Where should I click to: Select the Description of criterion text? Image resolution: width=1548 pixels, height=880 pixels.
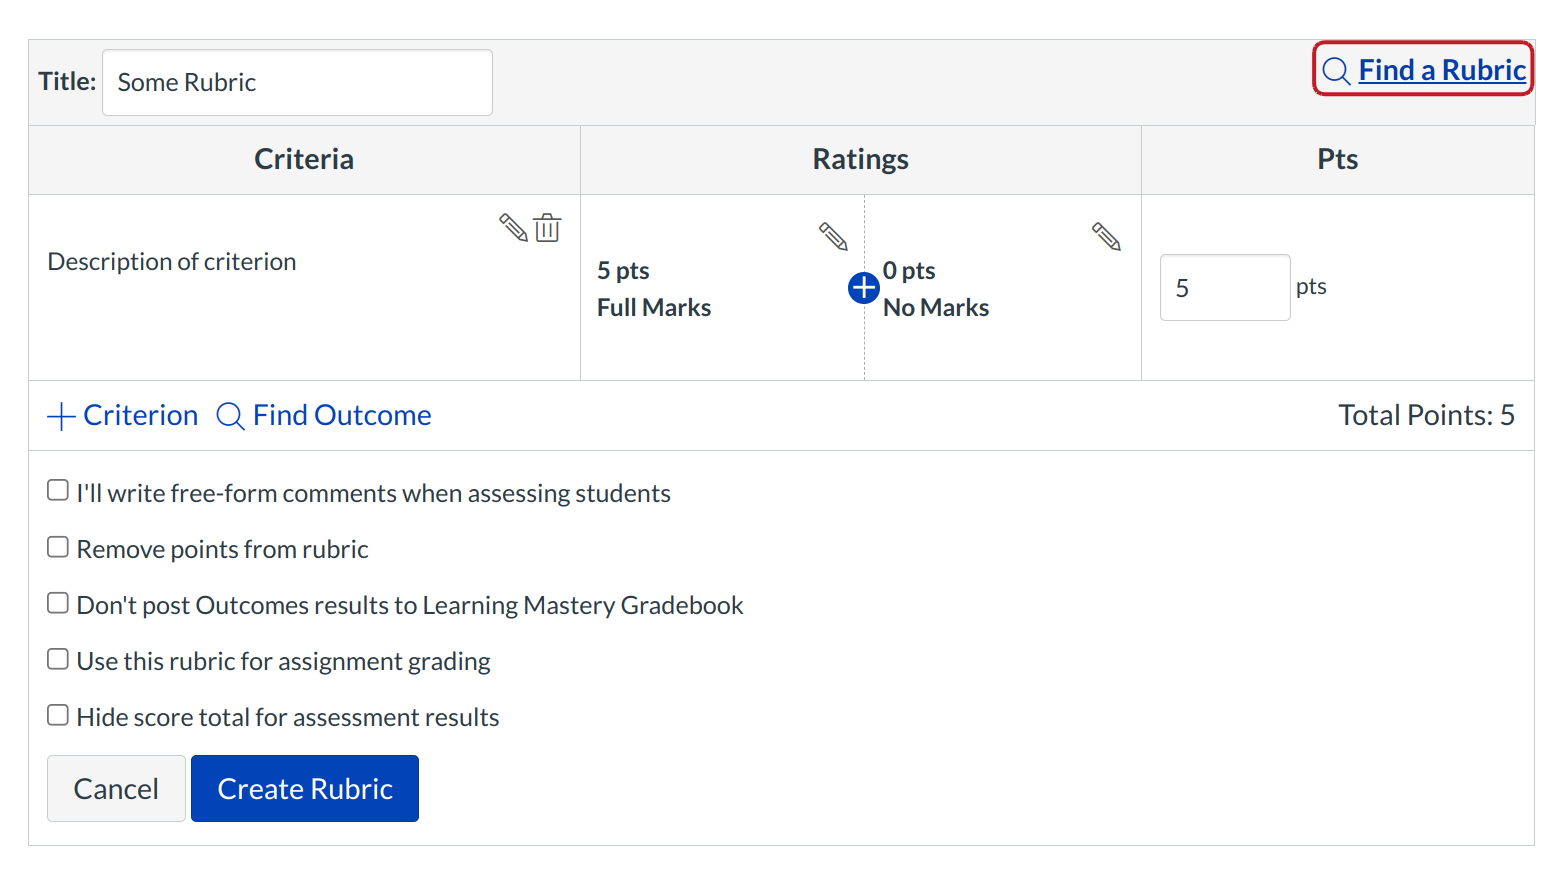[x=172, y=262]
